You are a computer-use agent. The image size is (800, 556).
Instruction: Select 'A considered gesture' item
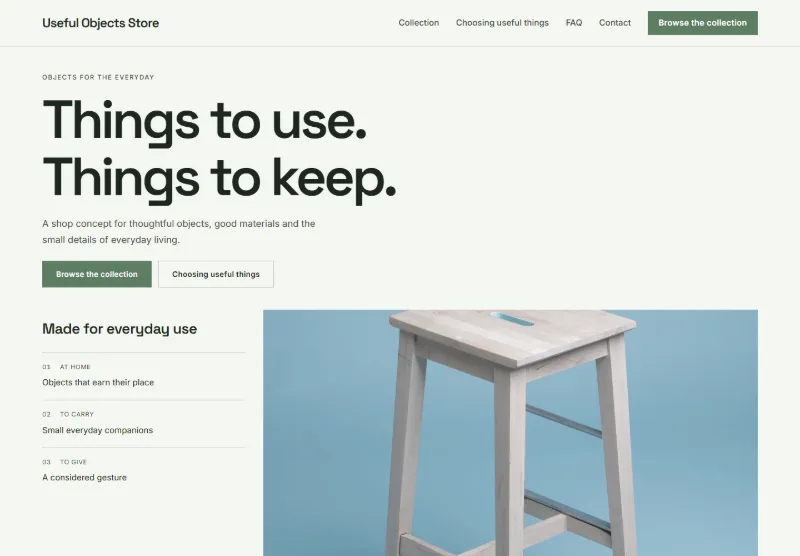(84, 477)
